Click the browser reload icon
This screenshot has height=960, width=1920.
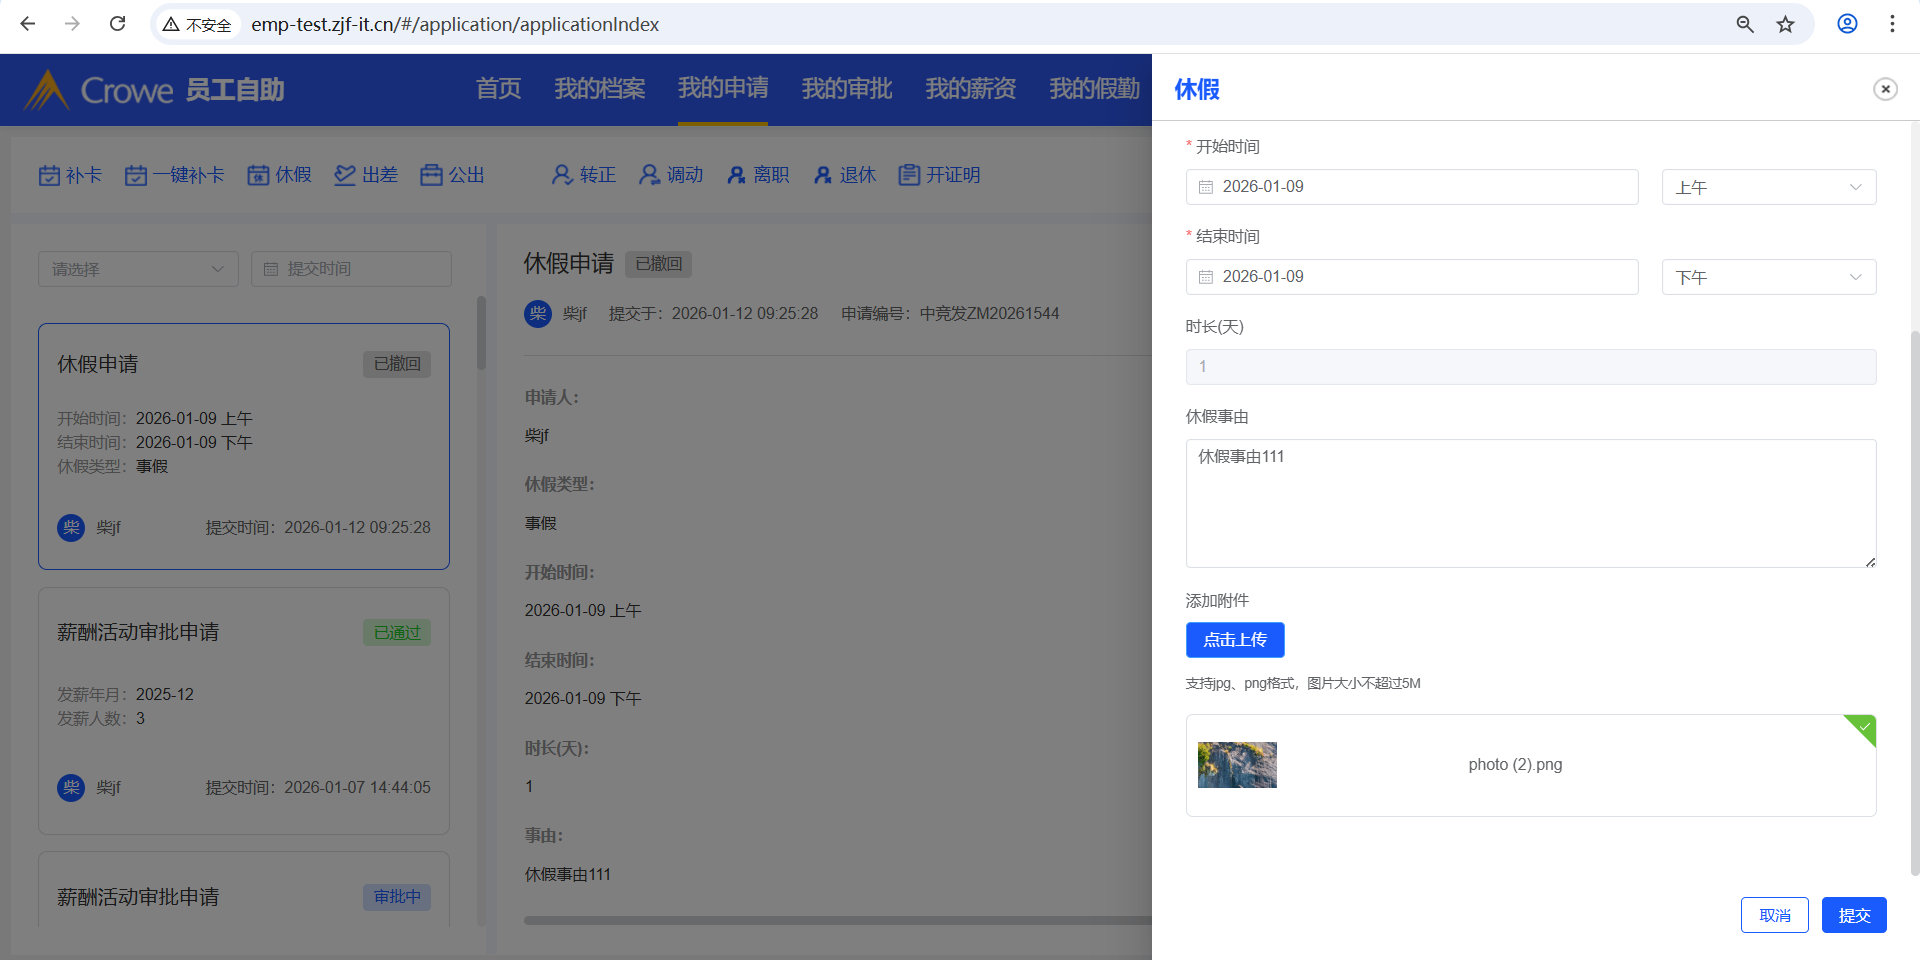pos(117,24)
